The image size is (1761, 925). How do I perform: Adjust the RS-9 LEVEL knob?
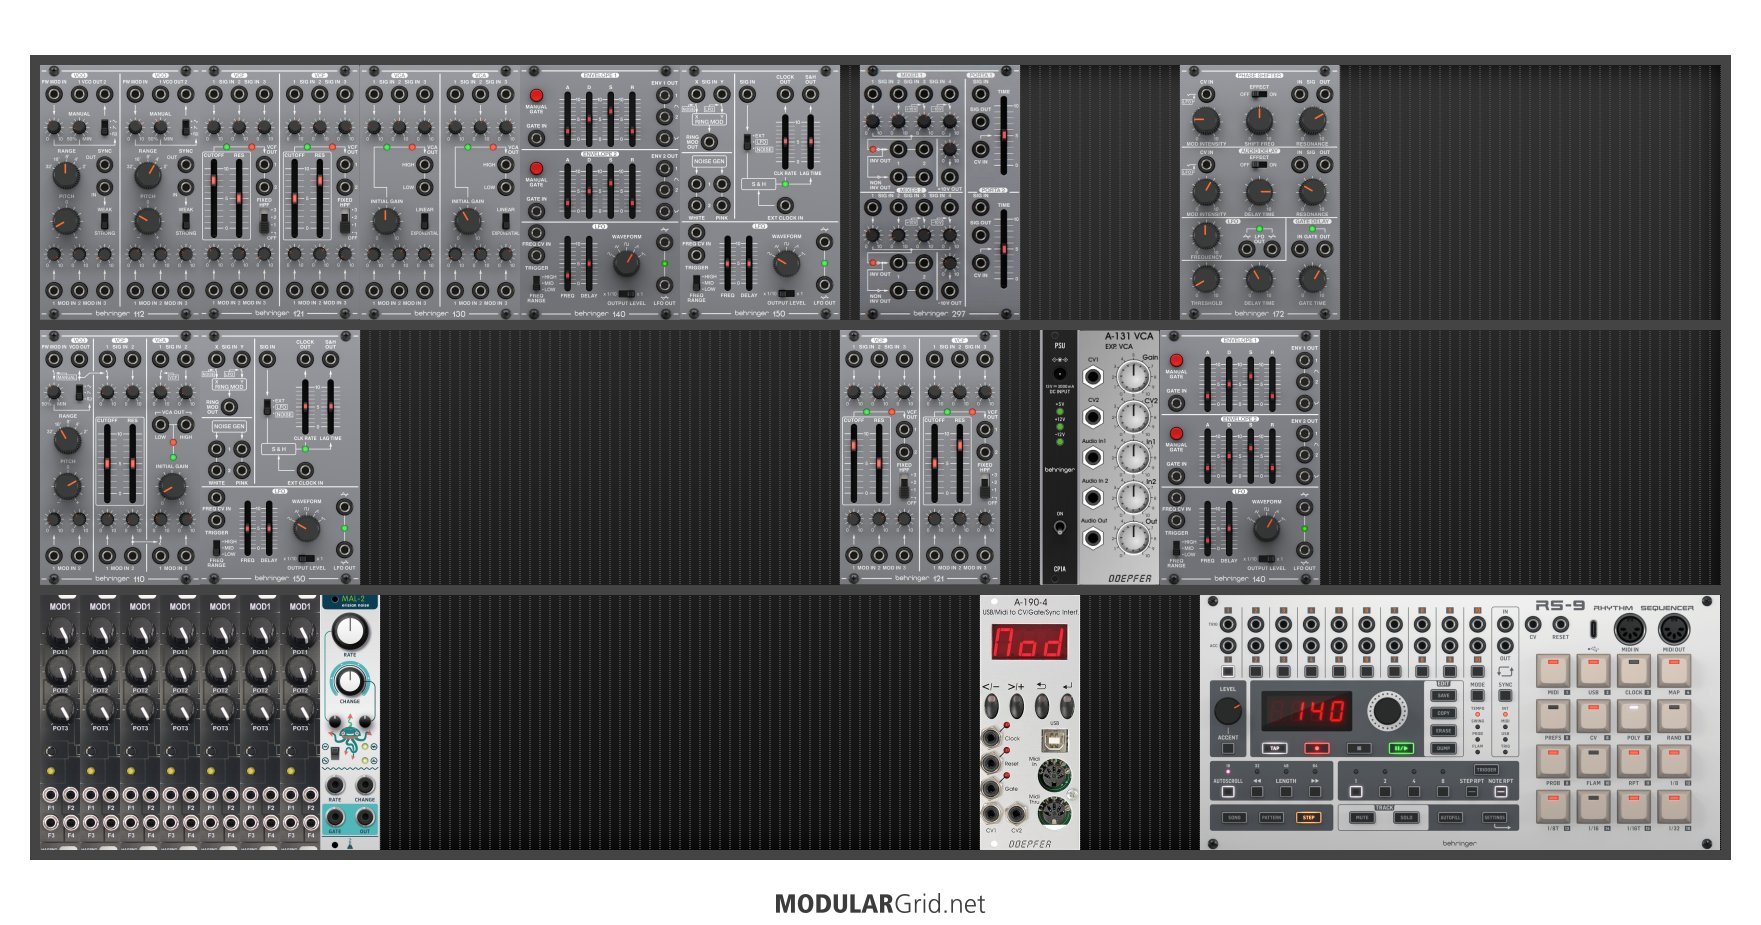pos(1228,711)
